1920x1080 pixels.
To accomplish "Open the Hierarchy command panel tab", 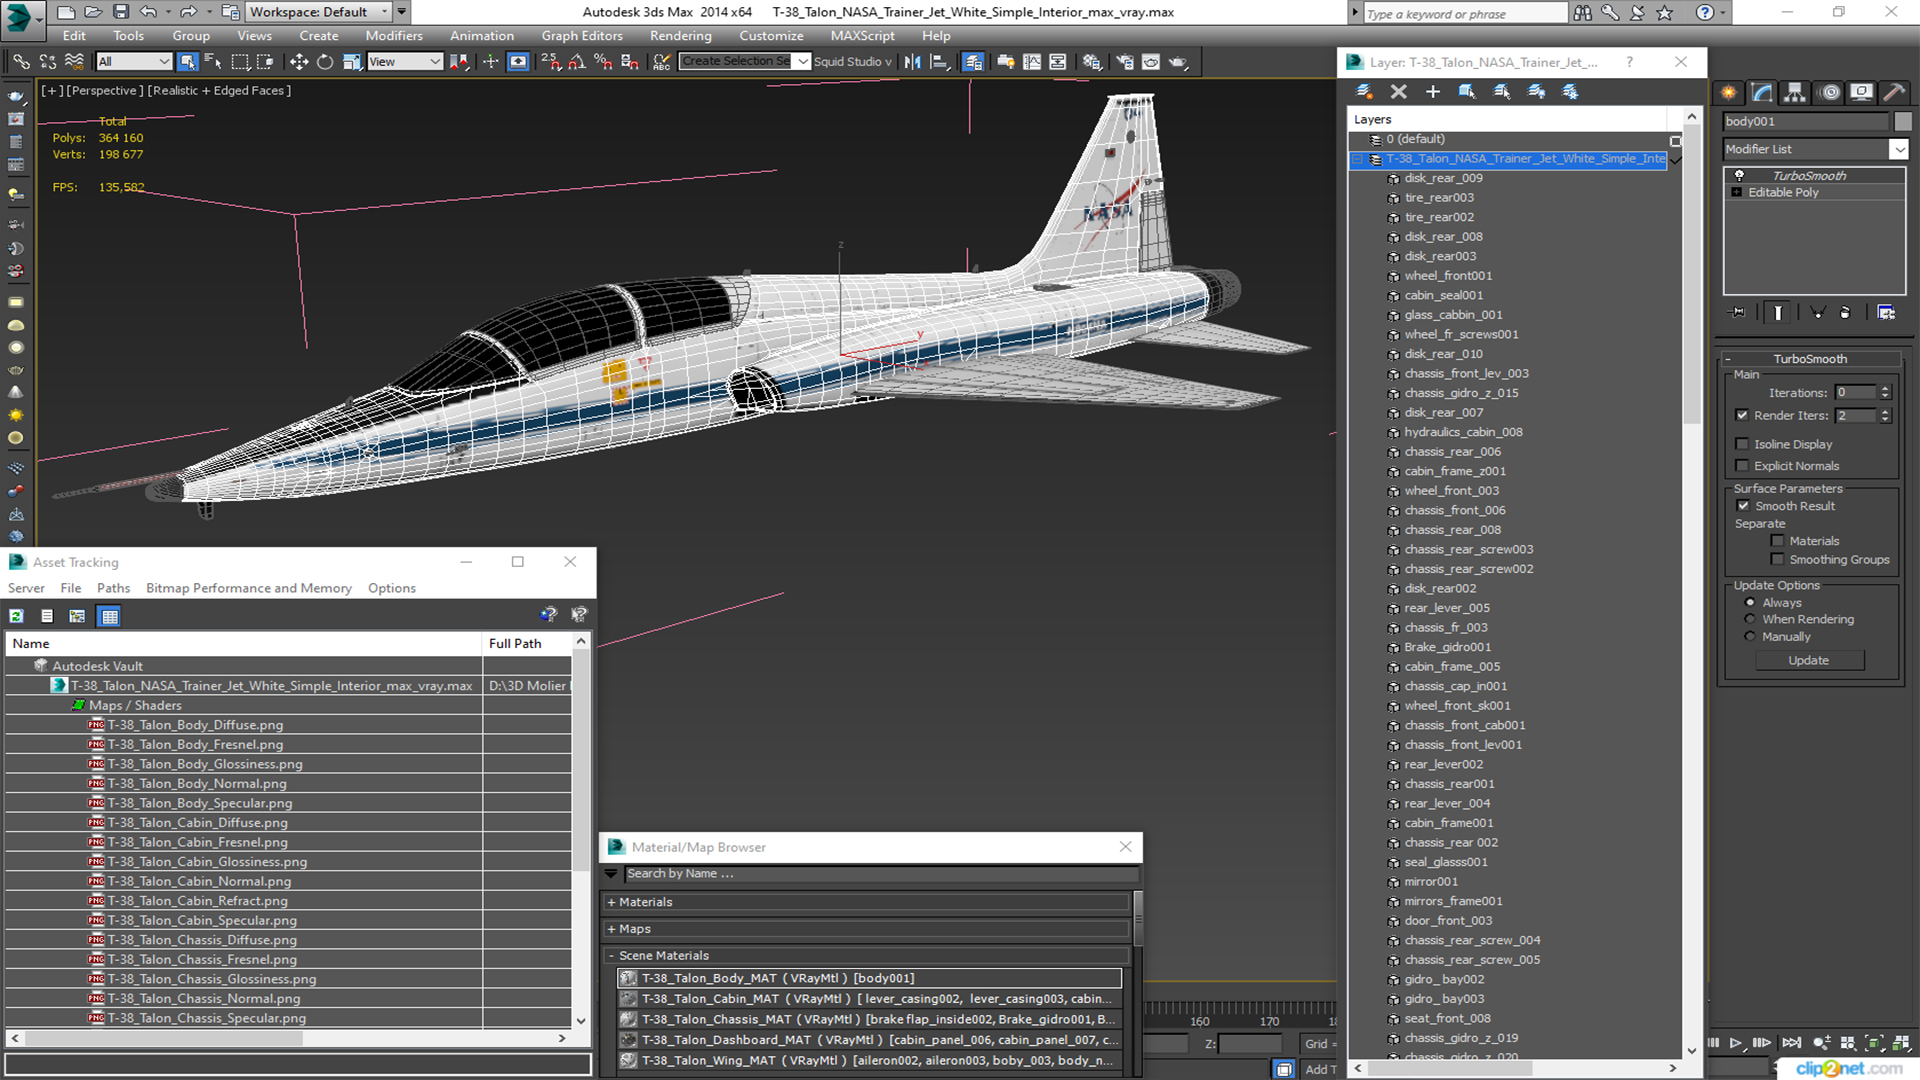I will point(1795,92).
